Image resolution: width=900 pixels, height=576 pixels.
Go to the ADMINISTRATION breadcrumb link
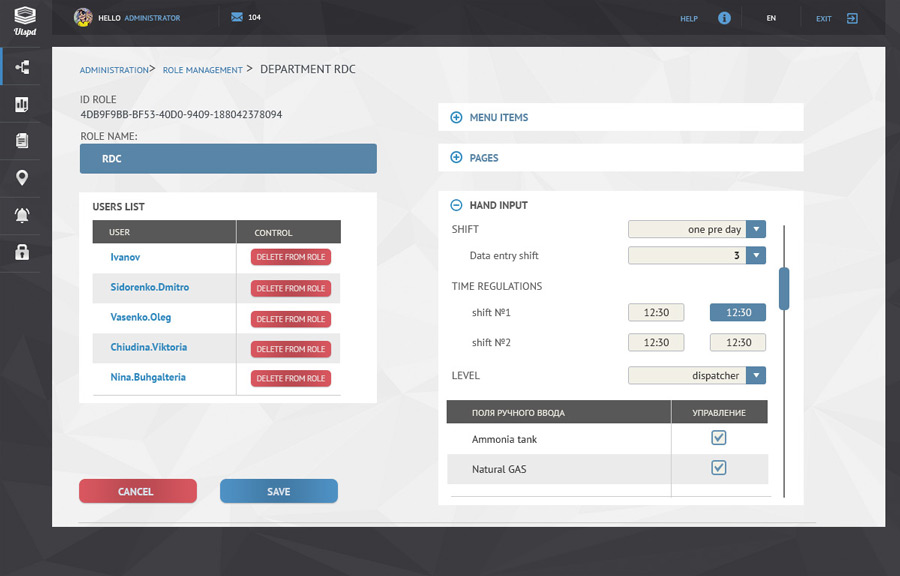pyautogui.click(x=112, y=69)
